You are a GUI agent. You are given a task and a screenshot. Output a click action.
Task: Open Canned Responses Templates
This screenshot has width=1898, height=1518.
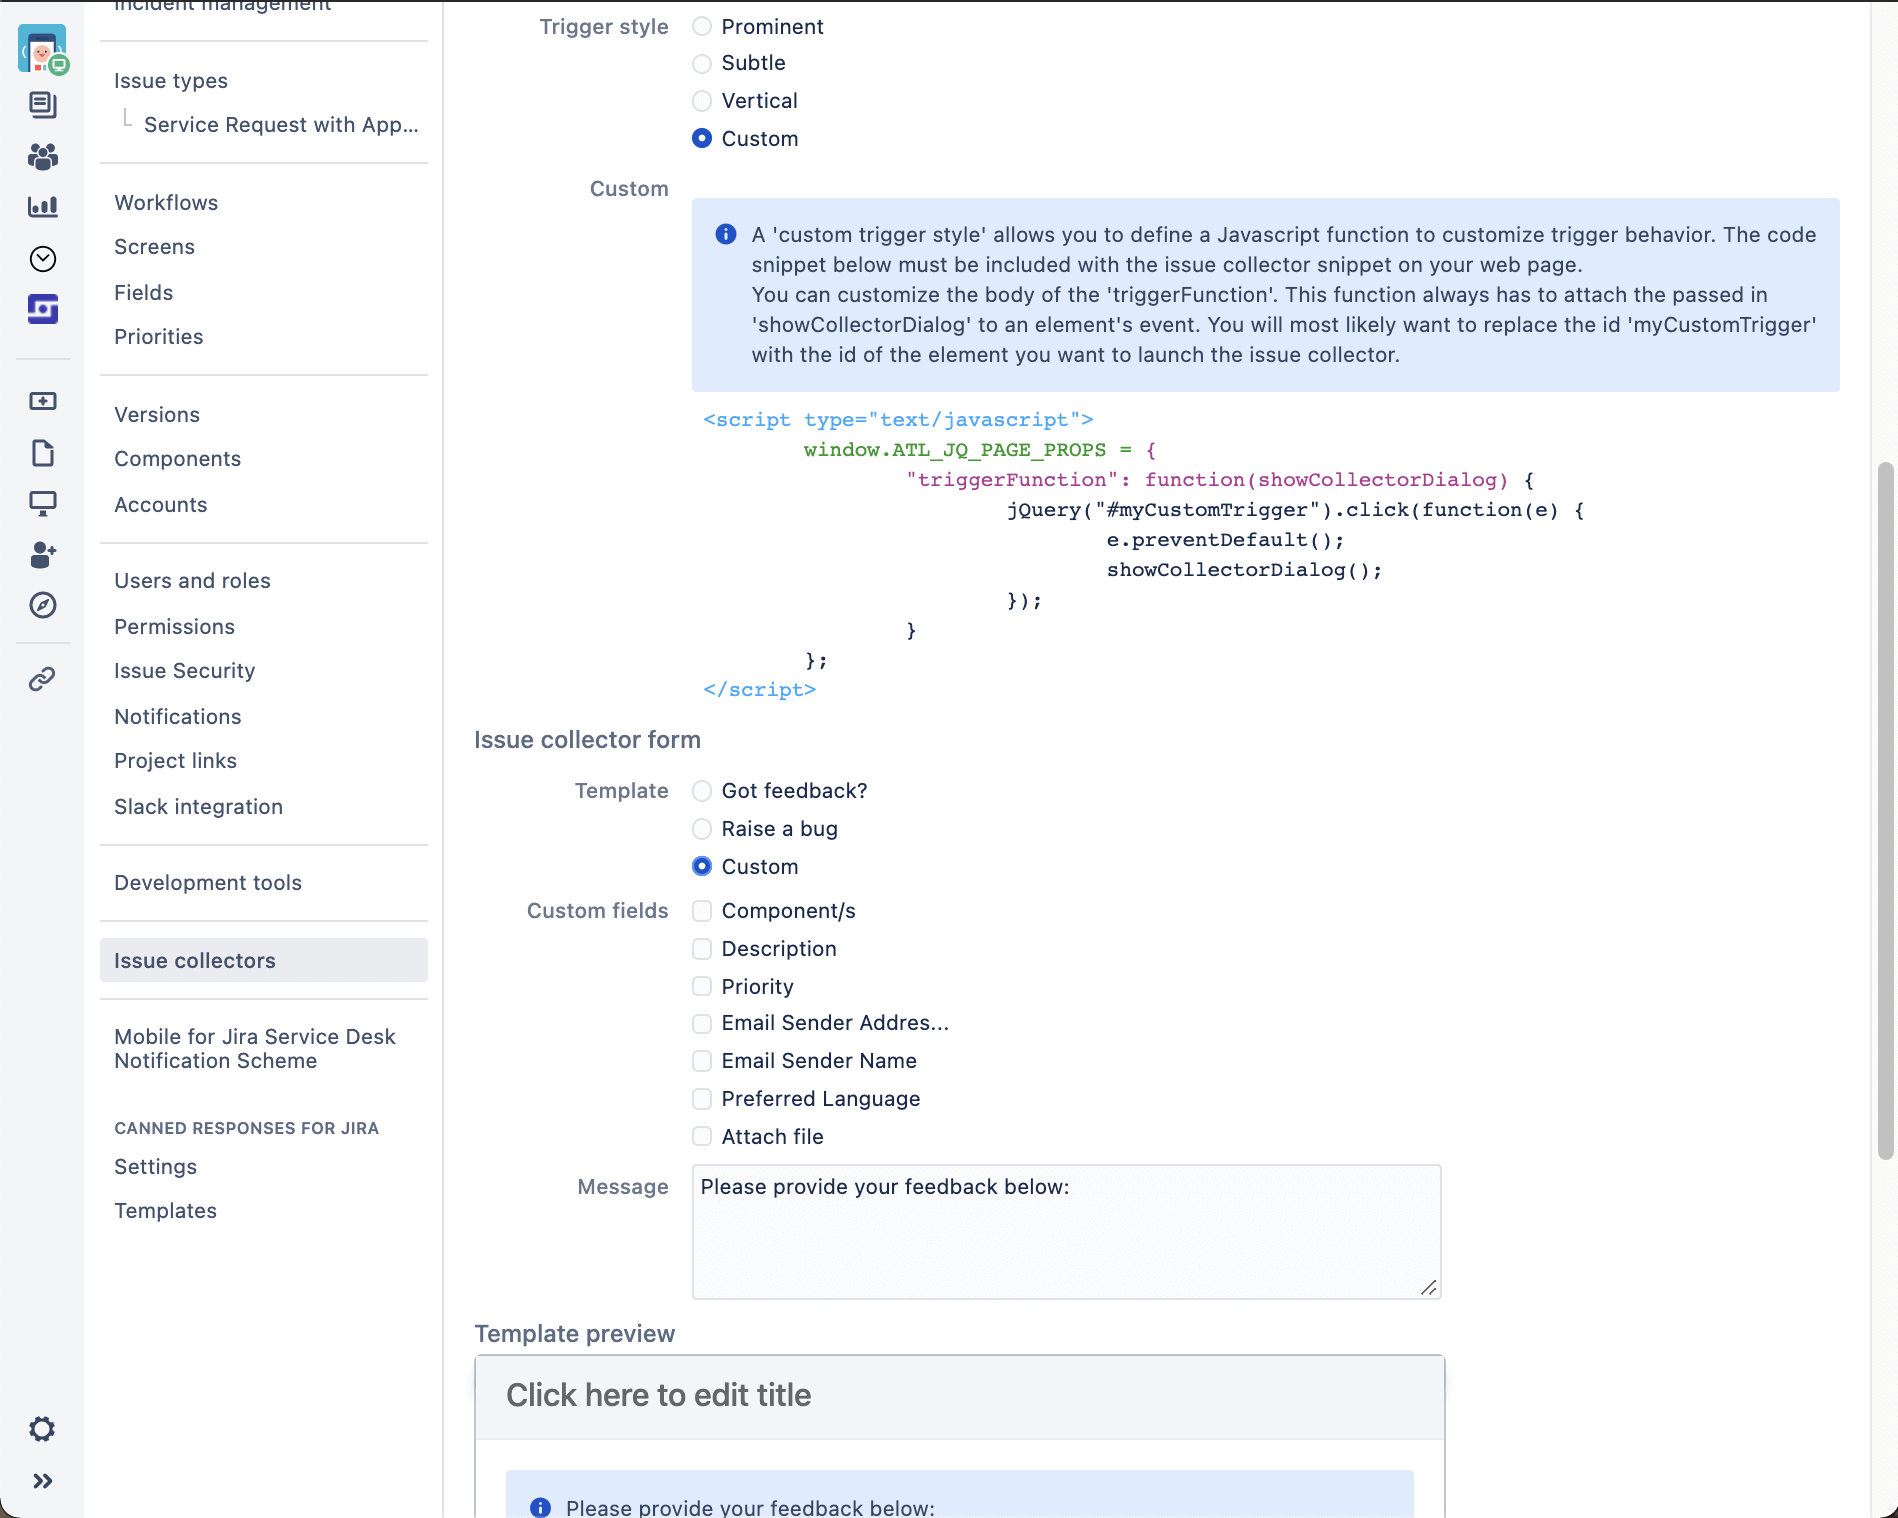[166, 1211]
